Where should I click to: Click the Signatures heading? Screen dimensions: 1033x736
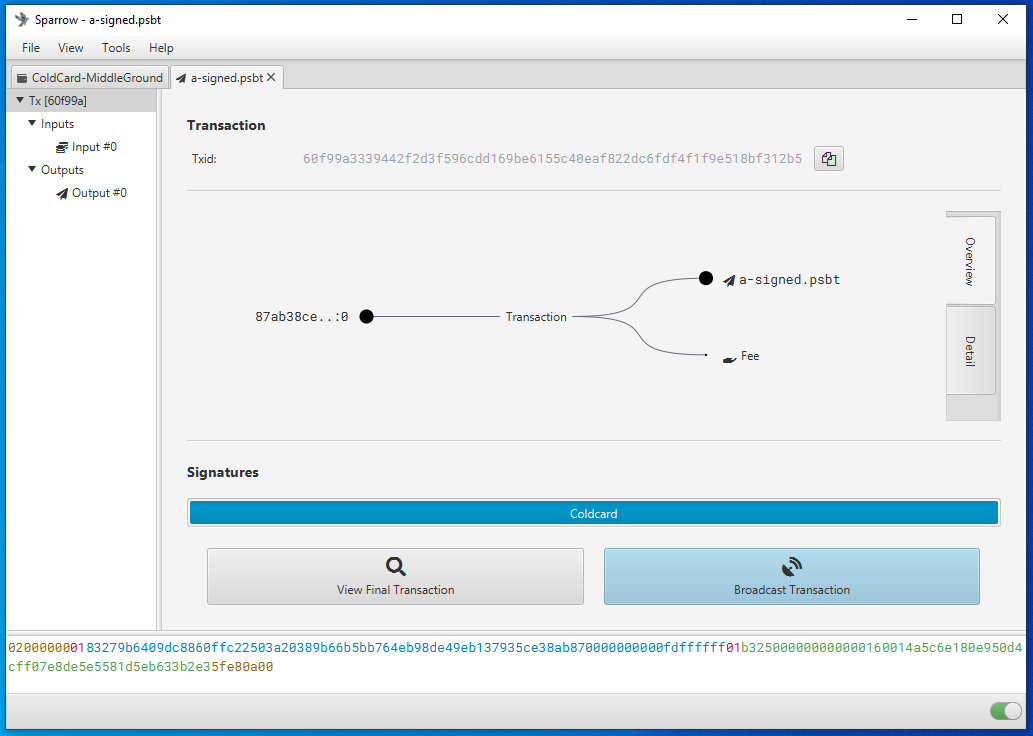pos(223,472)
